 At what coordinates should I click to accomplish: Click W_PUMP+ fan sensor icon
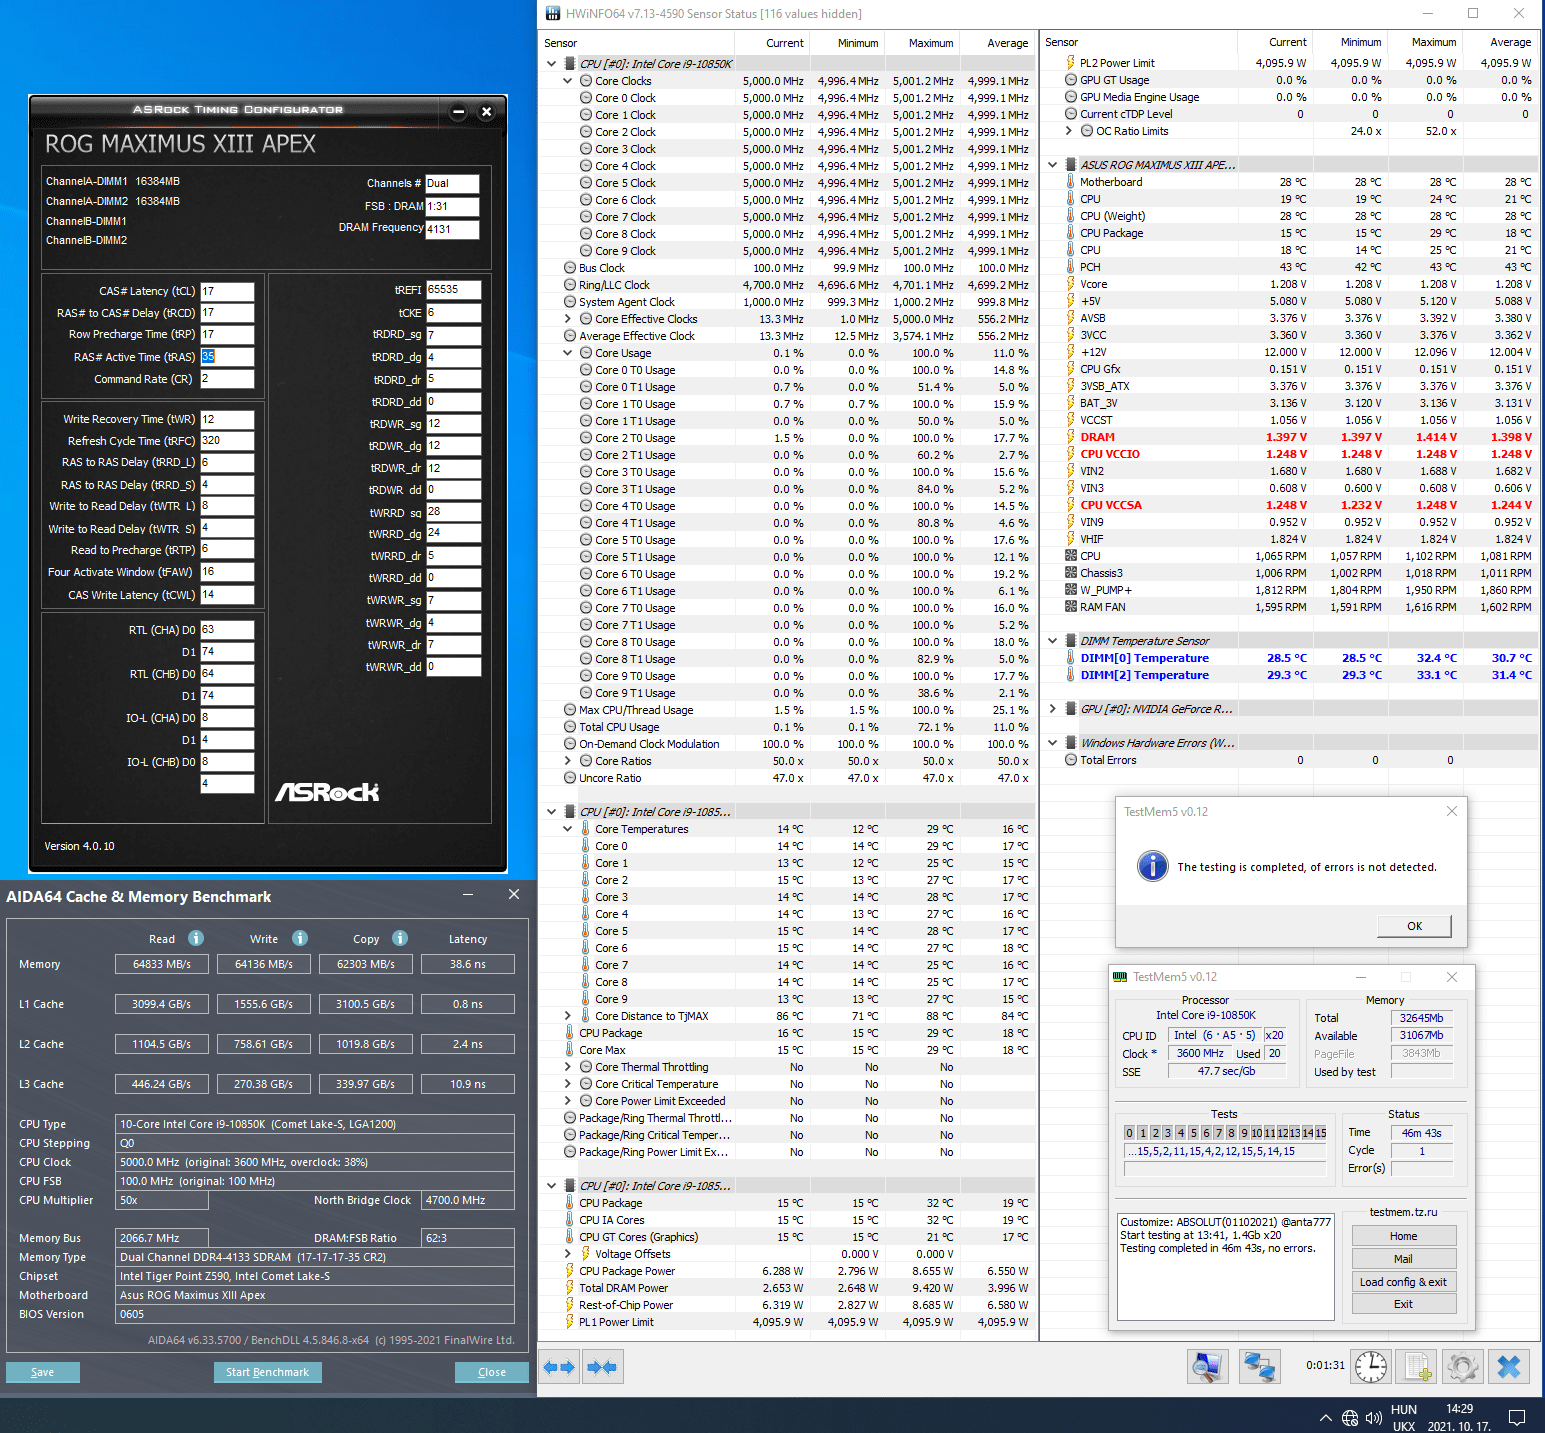click(x=1071, y=590)
